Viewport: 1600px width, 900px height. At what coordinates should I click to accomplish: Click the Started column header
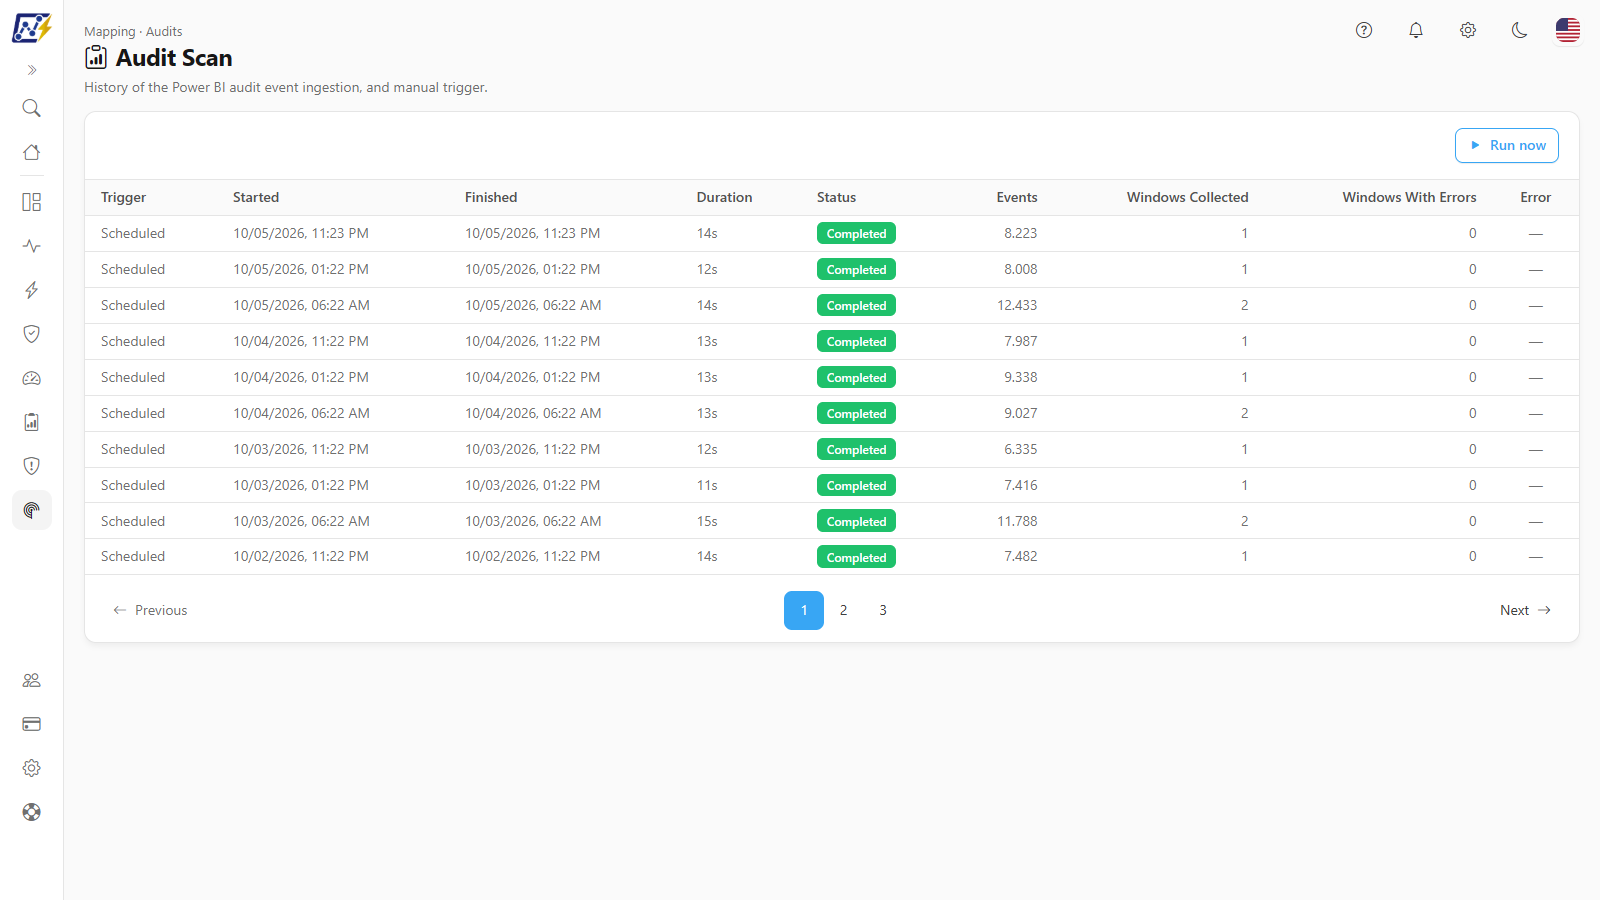(256, 198)
